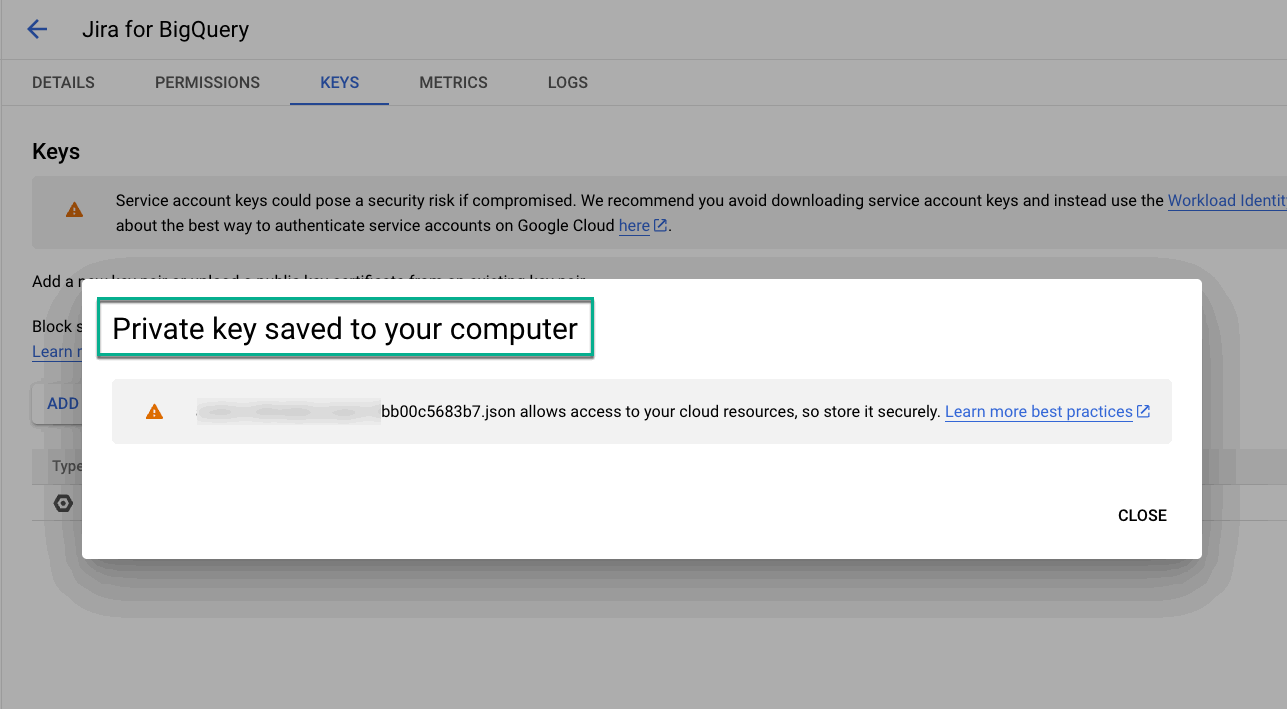
Task: Click the blue back arrow
Action: [x=37, y=29]
